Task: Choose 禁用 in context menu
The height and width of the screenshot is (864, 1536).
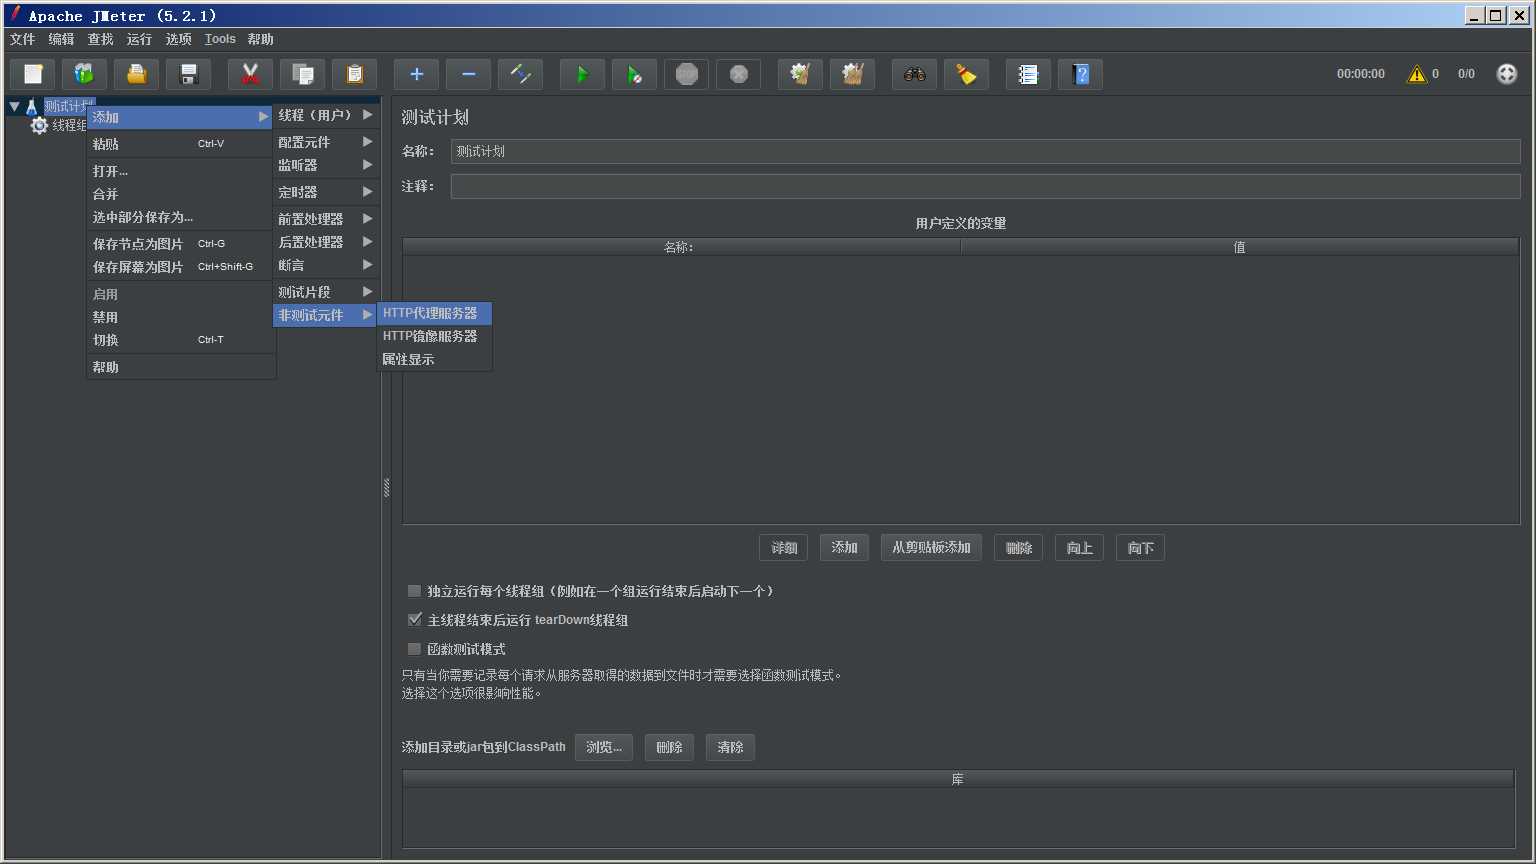Action: coord(181,317)
